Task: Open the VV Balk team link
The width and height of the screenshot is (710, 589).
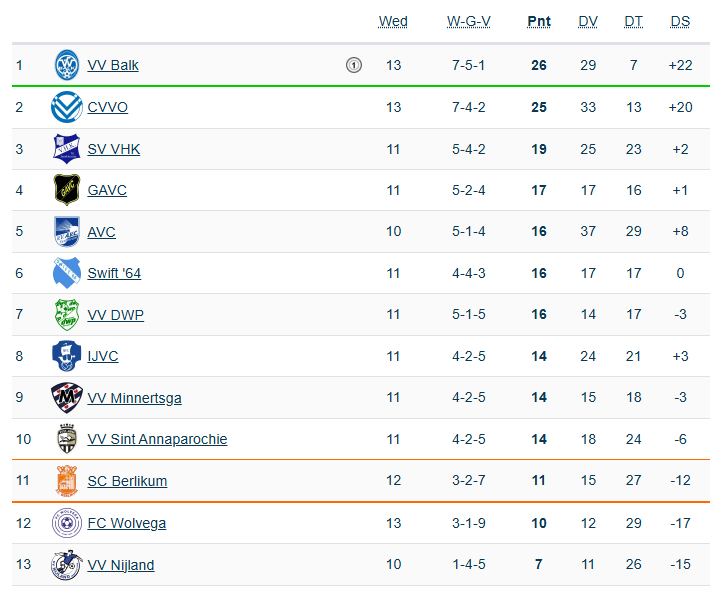Action: [x=113, y=65]
